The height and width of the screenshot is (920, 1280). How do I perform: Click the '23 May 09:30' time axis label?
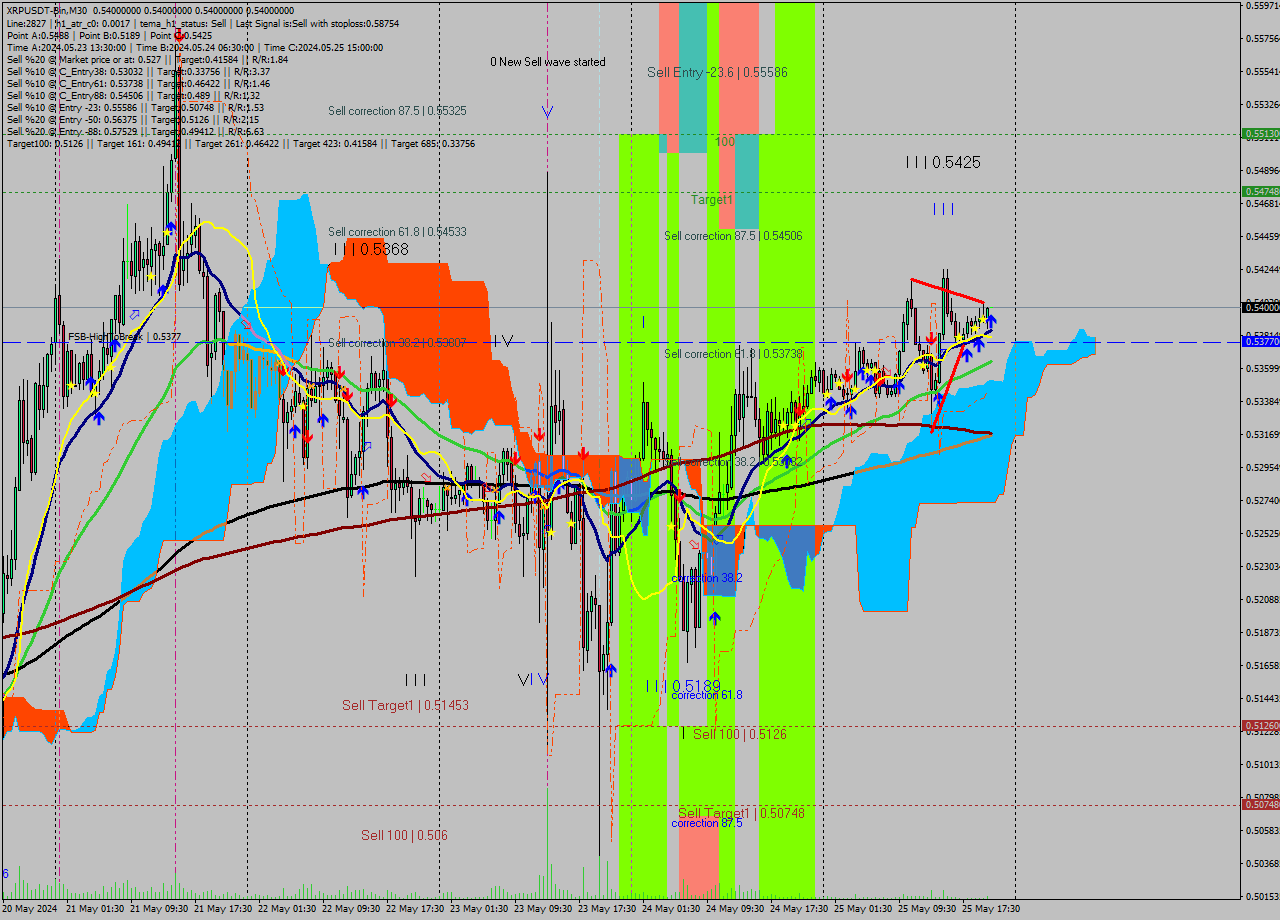[x=545, y=909]
